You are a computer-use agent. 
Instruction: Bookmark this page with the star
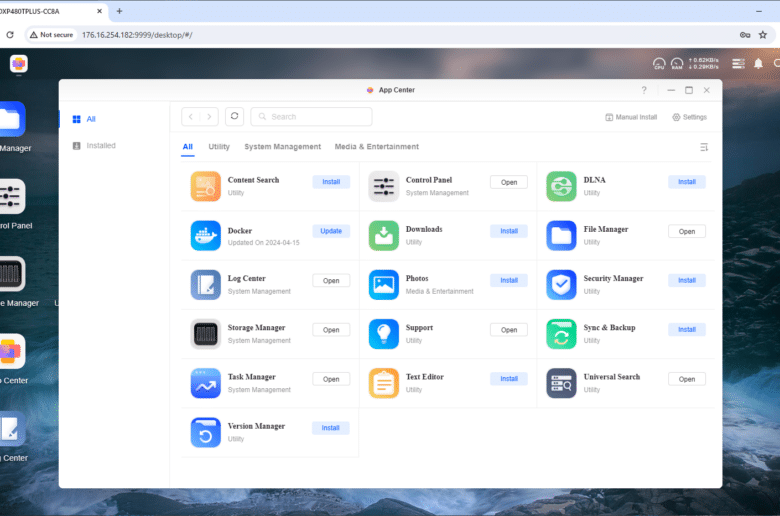(763, 35)
